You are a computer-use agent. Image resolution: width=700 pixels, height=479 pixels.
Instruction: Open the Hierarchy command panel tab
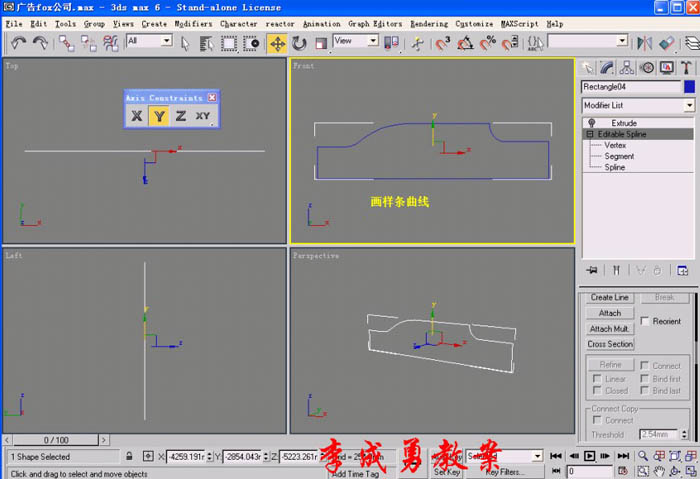[x=627, y=68]
